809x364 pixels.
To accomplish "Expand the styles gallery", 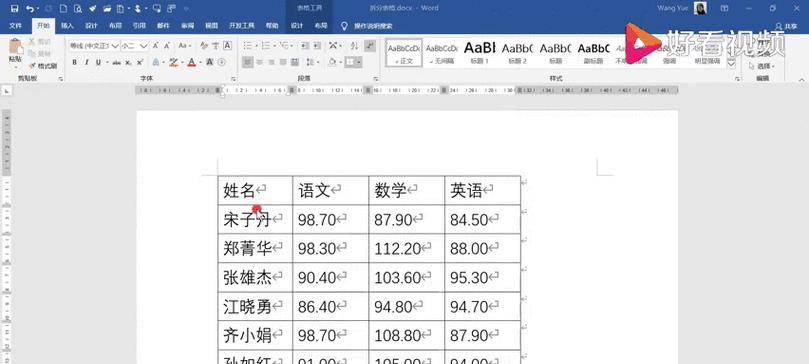I will [x=731, y=64].
